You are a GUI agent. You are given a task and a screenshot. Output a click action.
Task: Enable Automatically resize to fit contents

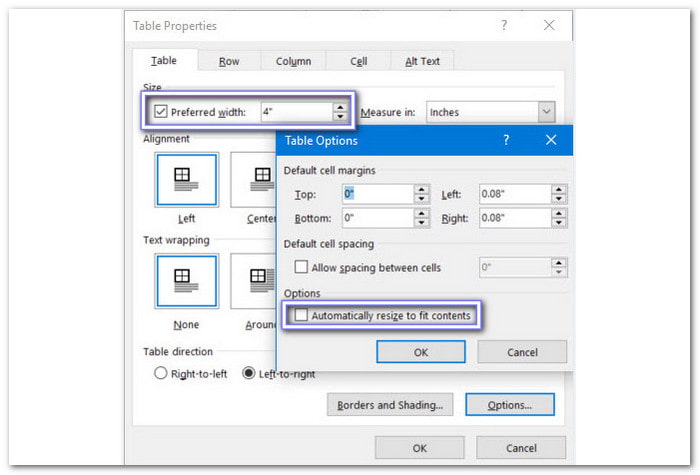coord(301,316)
